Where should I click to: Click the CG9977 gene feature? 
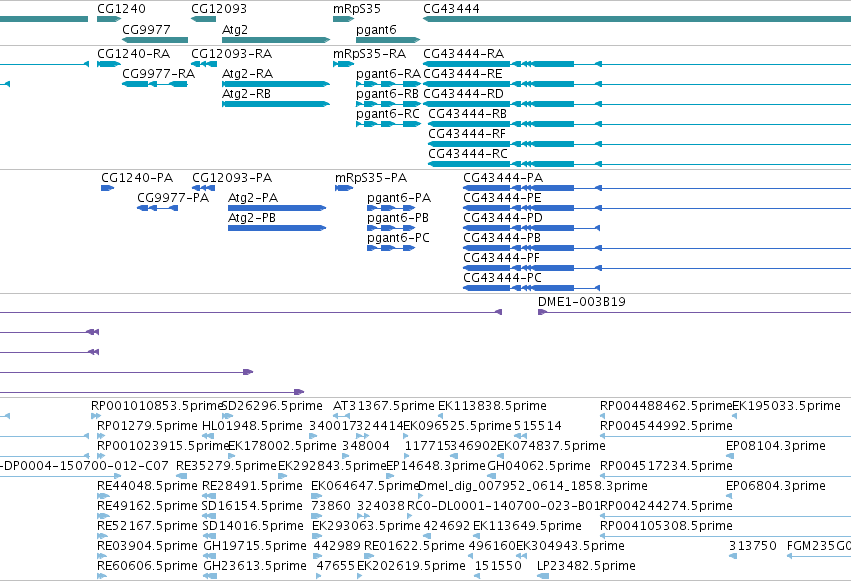pos(155,40)
